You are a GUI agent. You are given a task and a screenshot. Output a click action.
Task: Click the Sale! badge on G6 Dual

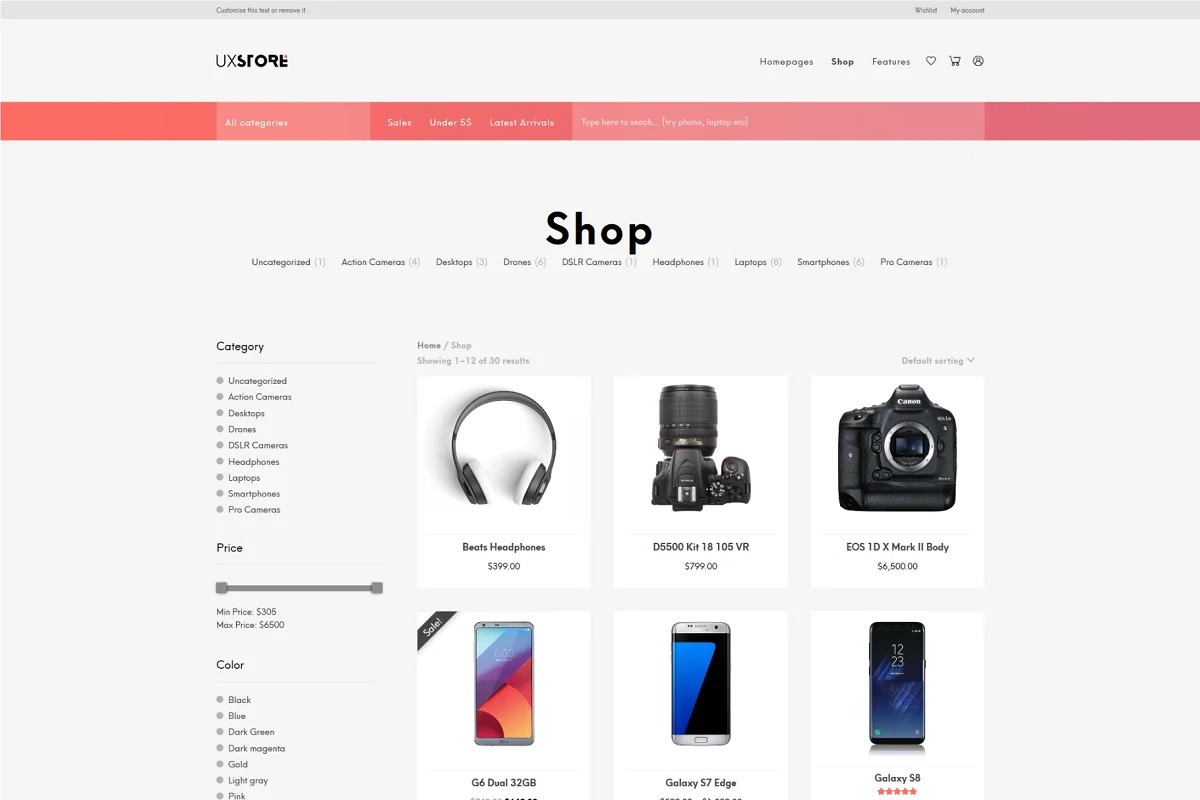pos(433,628)
